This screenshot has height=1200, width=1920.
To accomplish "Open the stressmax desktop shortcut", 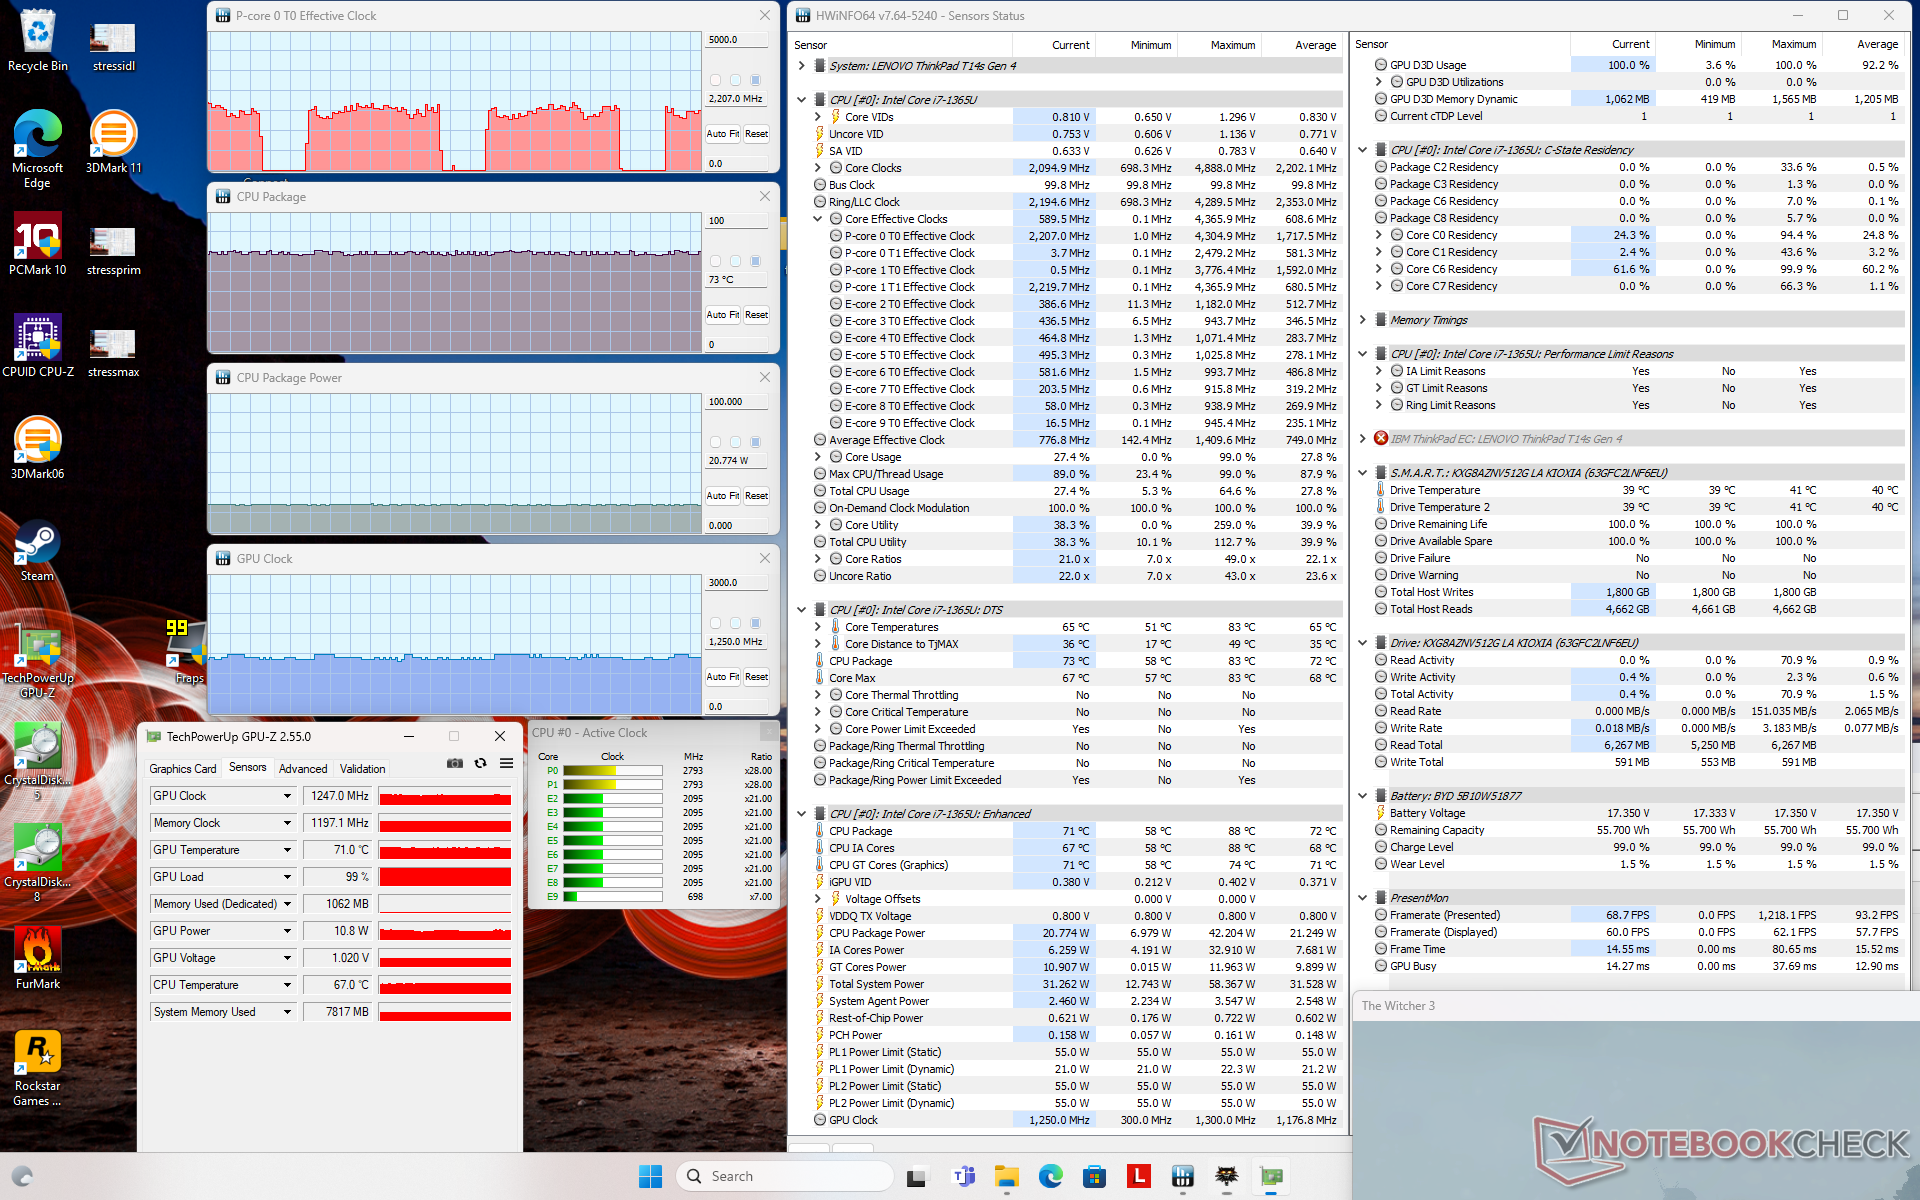I will [113, 352].
